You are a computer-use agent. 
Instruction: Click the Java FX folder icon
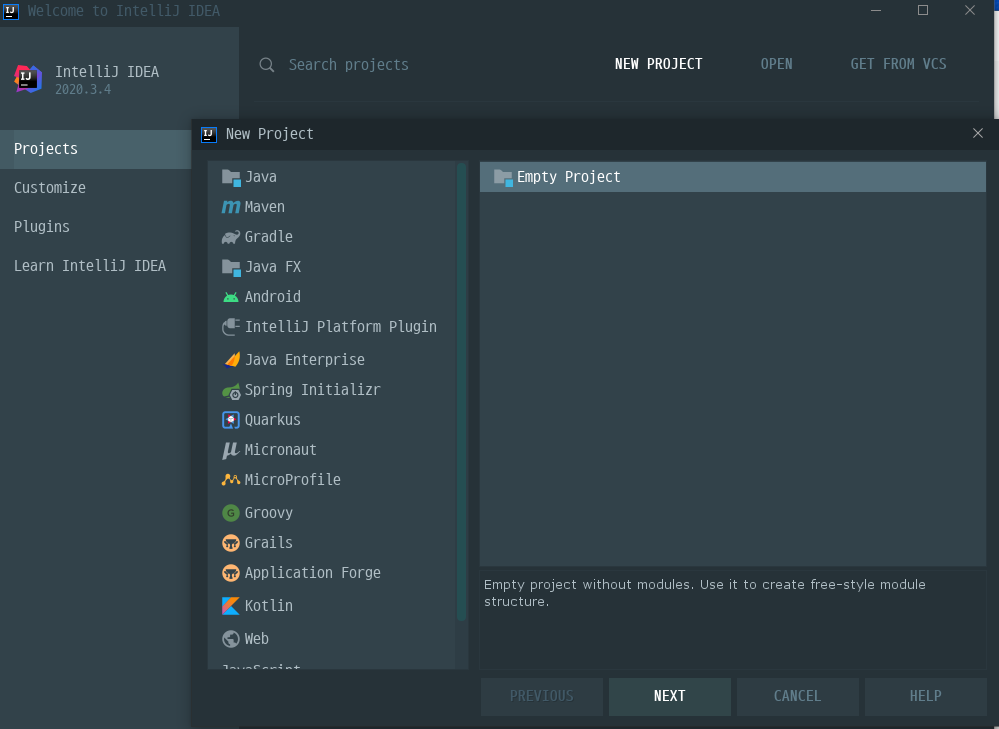(x=231, y=267)
